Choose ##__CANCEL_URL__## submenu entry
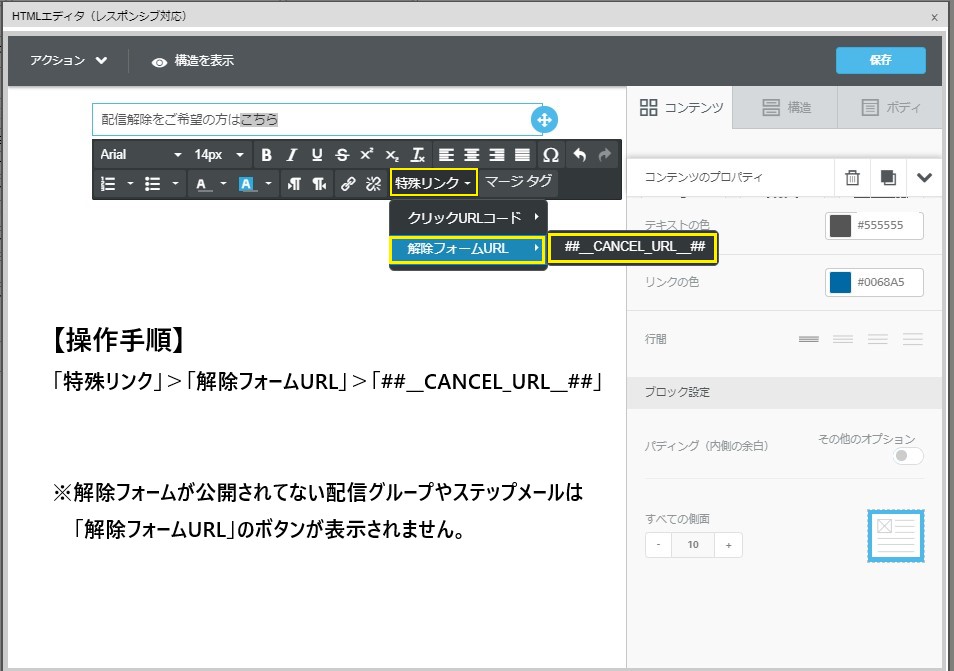 [x=633, y=247]
